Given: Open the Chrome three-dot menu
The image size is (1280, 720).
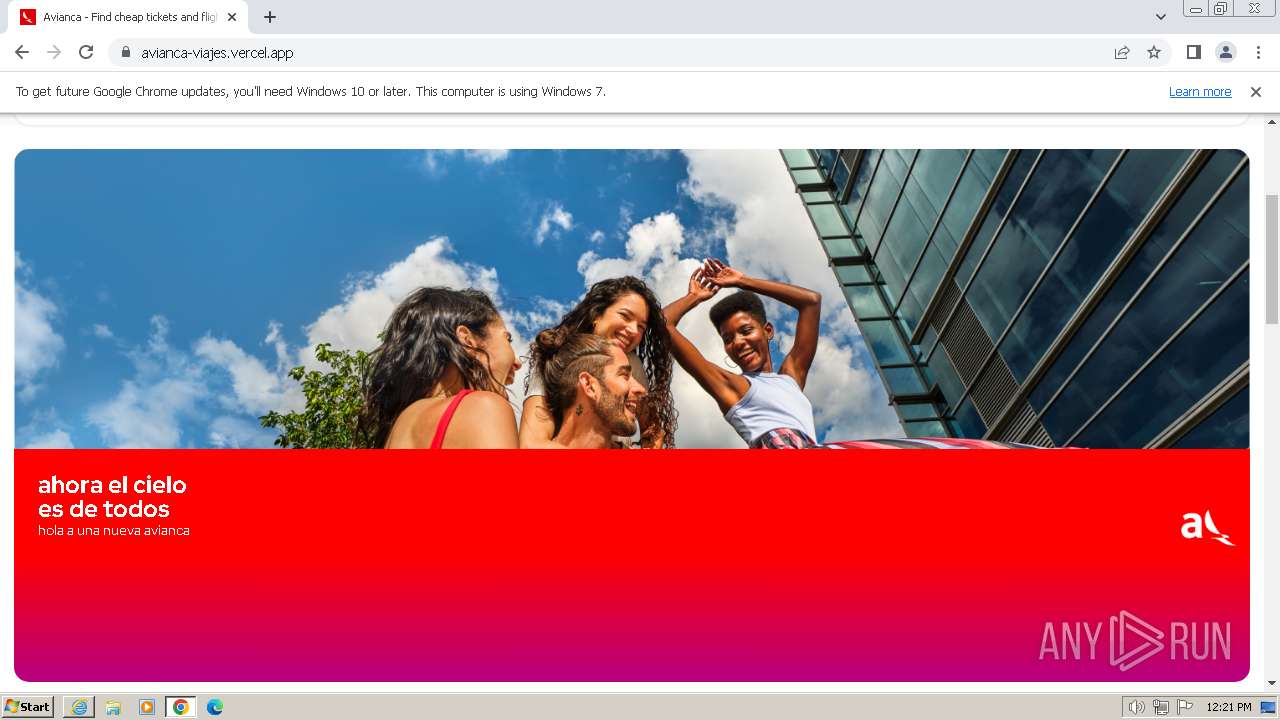Looking at the screenshot, I should (x=1258, y=52).
